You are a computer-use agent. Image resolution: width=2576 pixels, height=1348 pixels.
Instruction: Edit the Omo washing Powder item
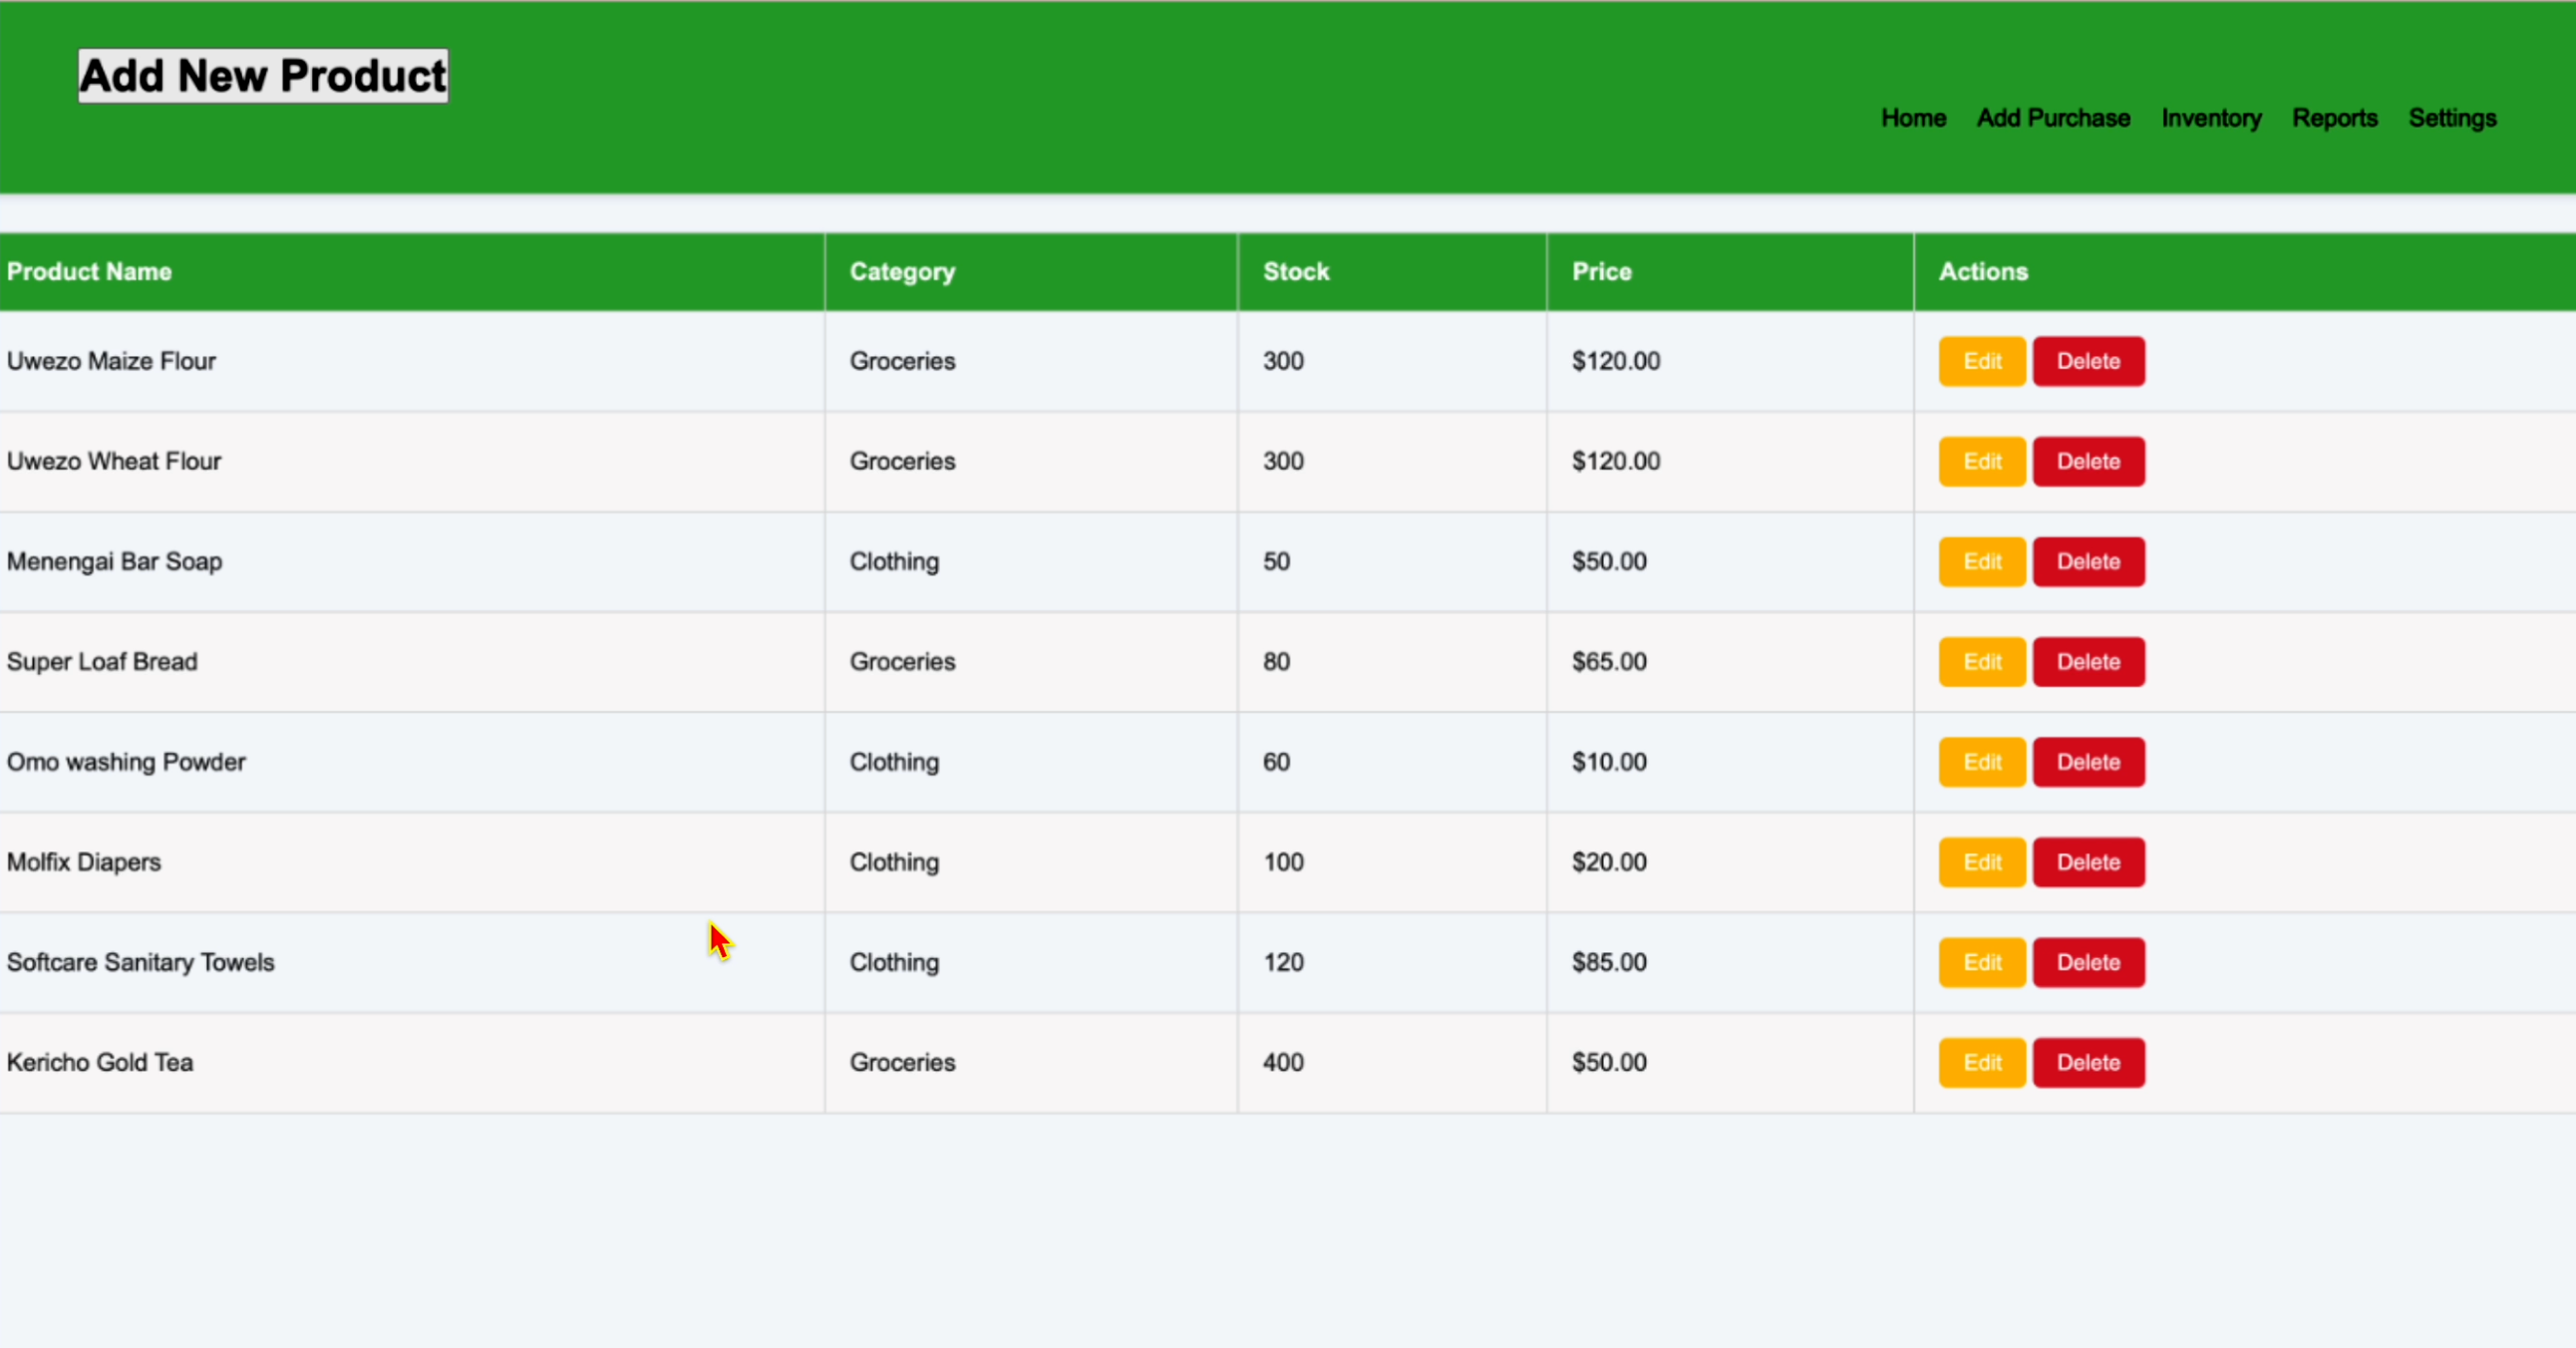[x=1981, y=762]
